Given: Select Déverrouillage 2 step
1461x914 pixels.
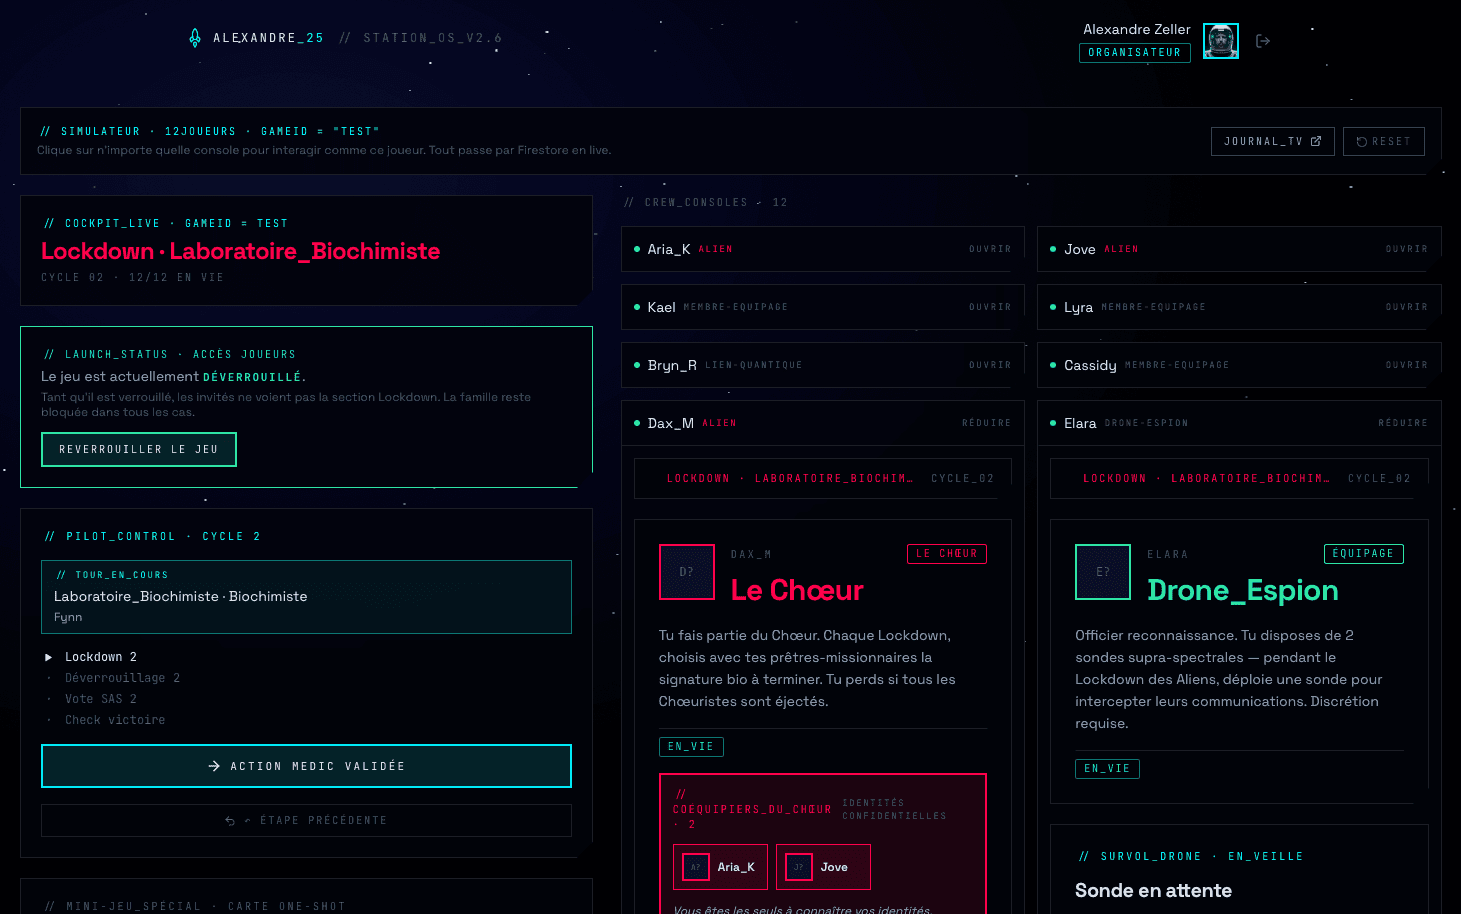Looking at the screenshot, I should pyautogui.click(x=122, y=678).
